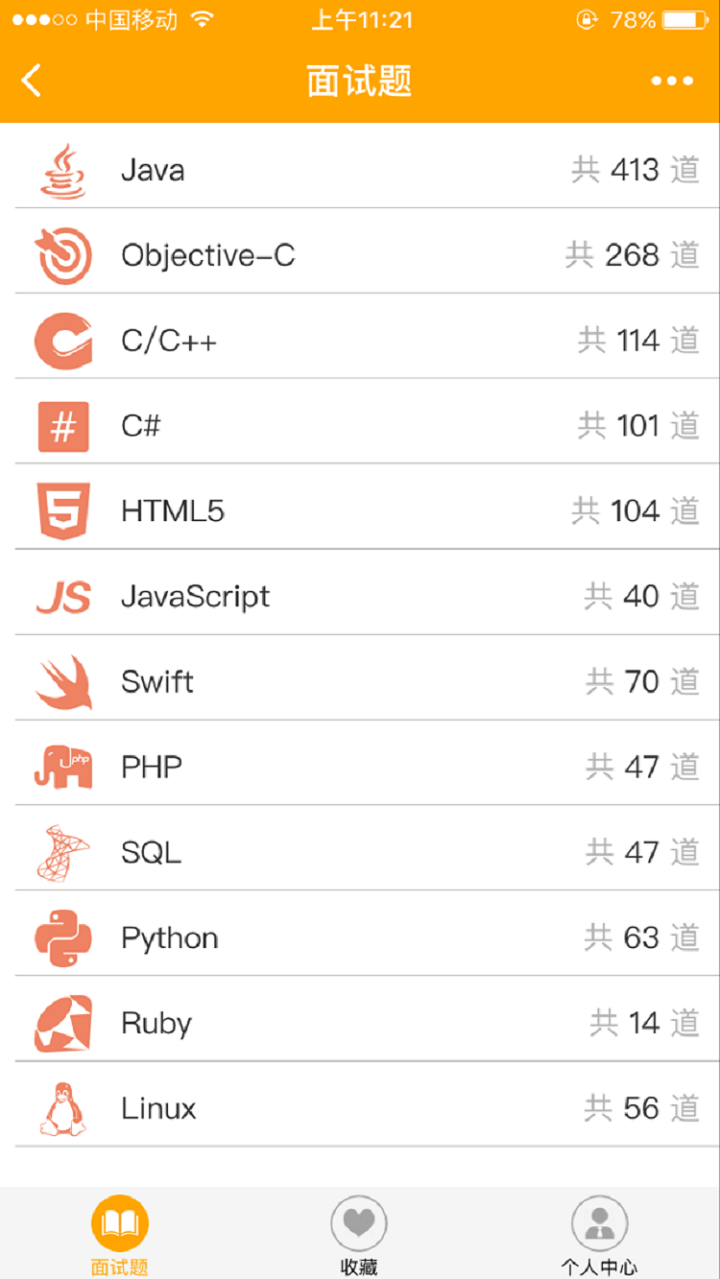This screenshot has width=720, height=1279.
Task: Tap the Linux penguin icon
Action: coord(63,1108)
